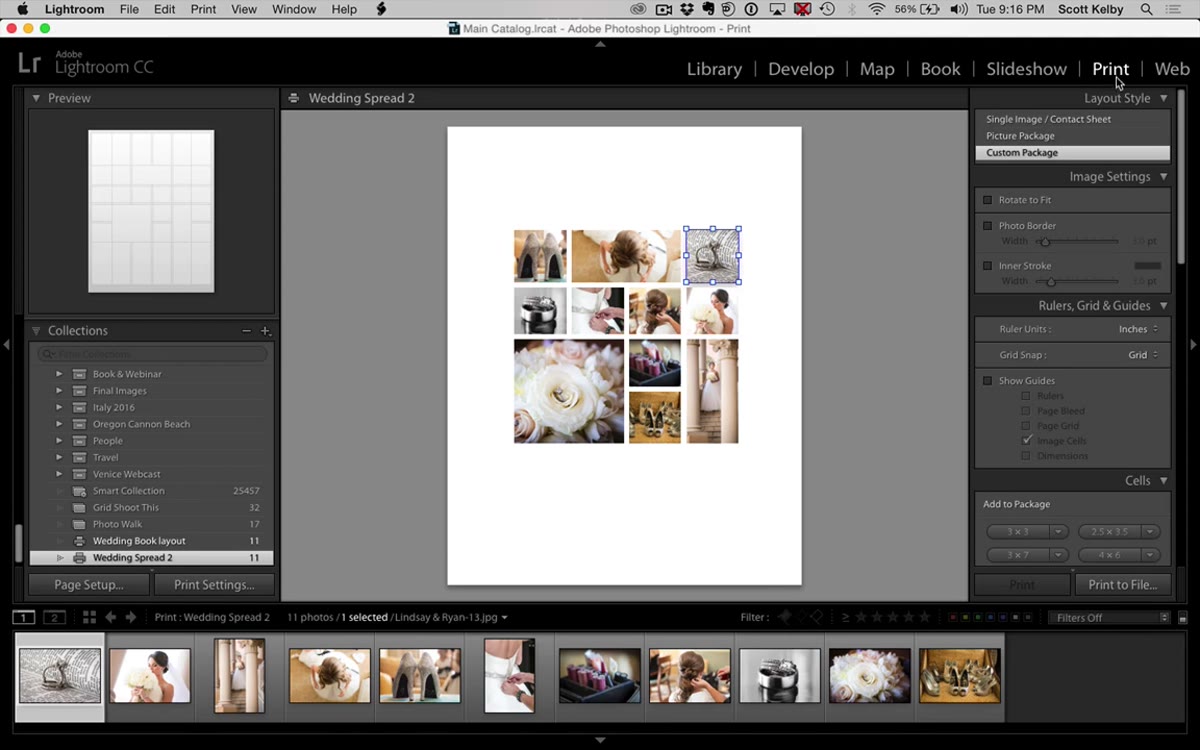The image size is (1200, 750).
Task: Hide right panel using the right edge arrow
Action: click(1193, 345)
